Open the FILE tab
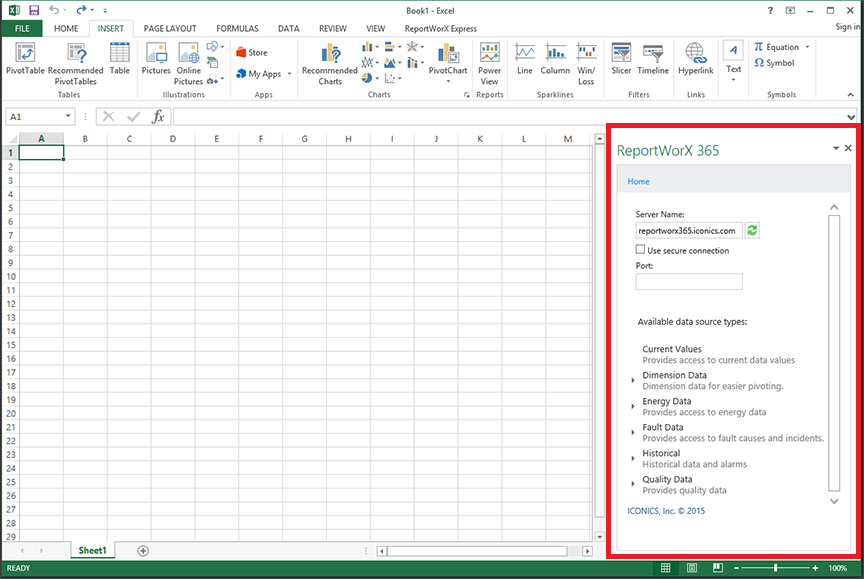The width and height of the screenshot is (864, 579). (x=23, y=29)
